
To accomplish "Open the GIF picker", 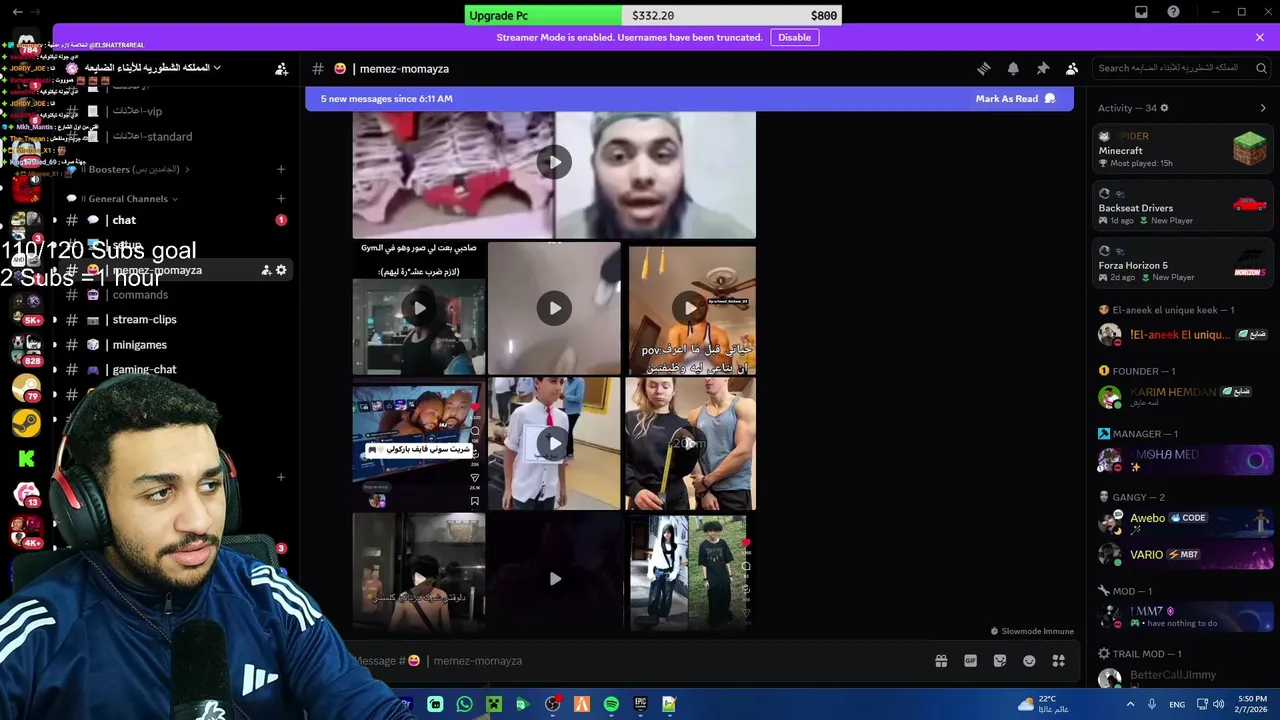I will point(970,661).
